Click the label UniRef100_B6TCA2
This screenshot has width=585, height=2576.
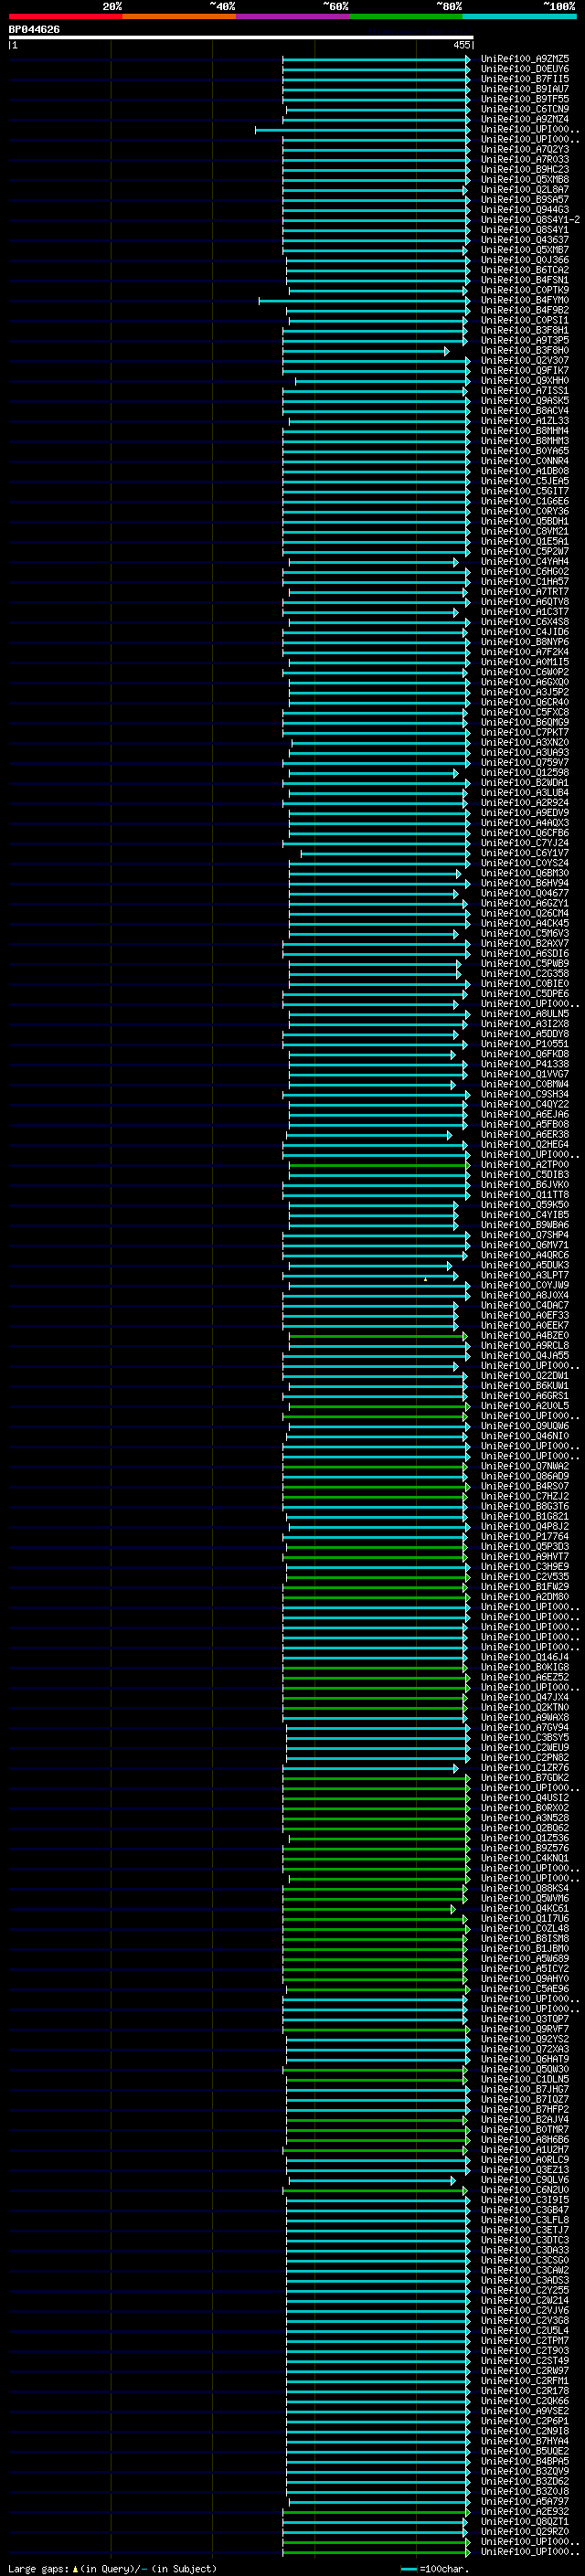coord(525,270)
